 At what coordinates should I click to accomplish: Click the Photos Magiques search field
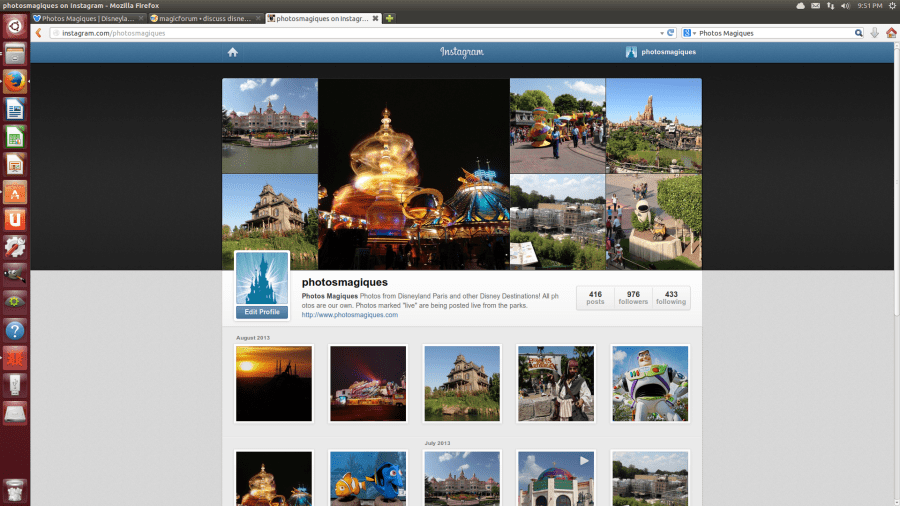[775, 33]
